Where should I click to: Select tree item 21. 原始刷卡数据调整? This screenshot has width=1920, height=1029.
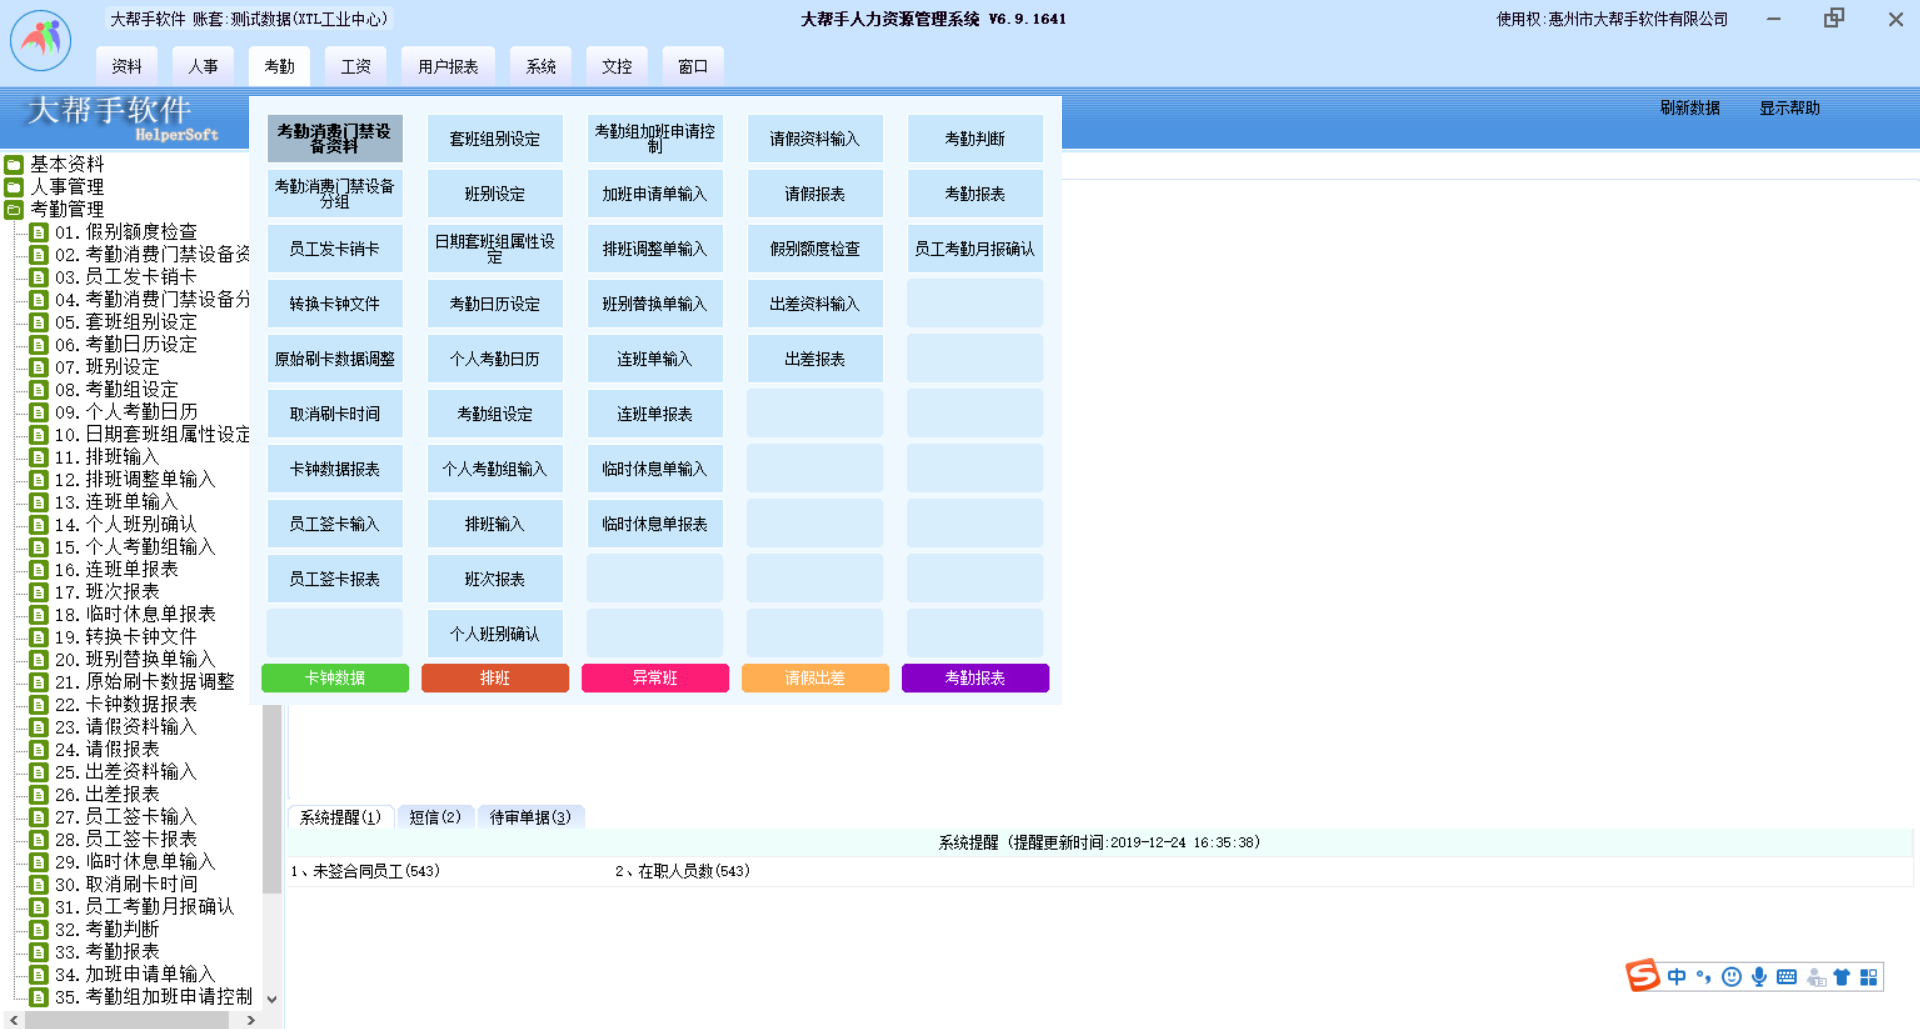click(145, 682)
